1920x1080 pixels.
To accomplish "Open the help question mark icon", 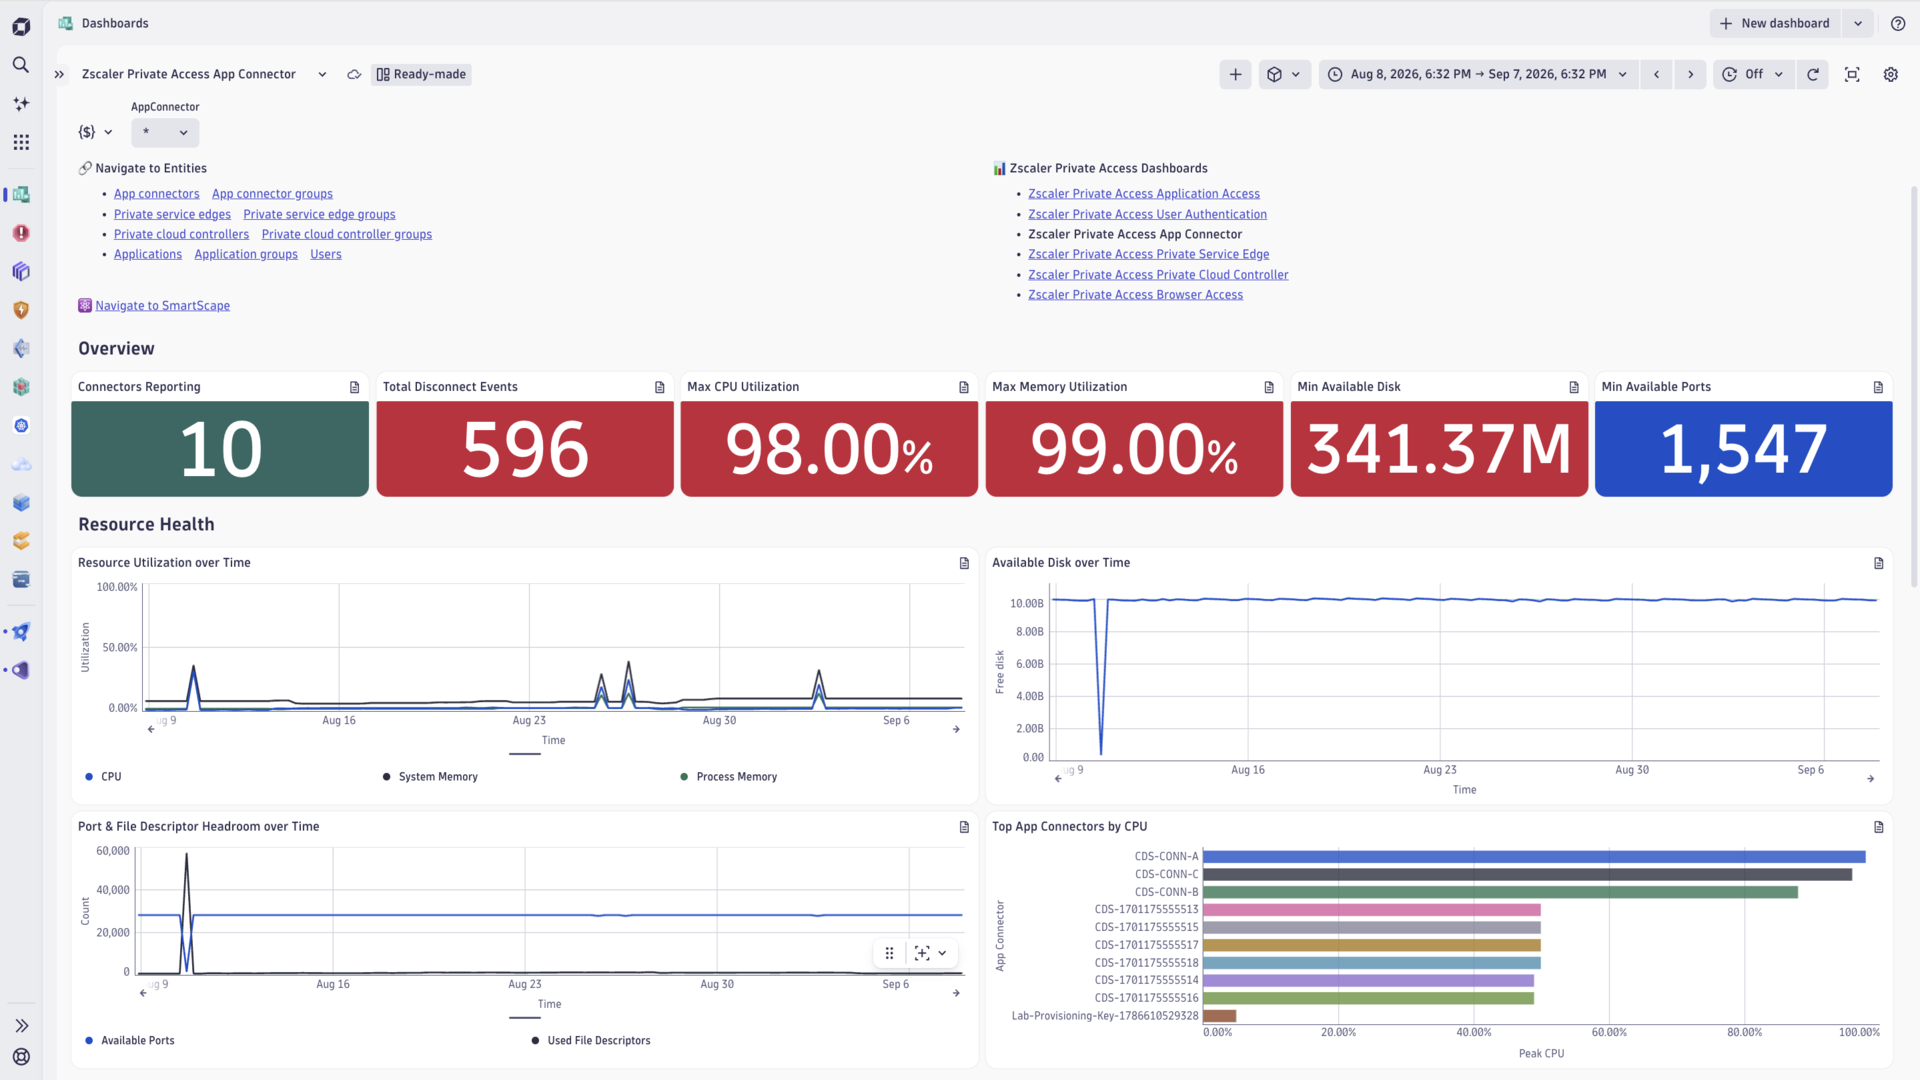I will point(1898,24).
